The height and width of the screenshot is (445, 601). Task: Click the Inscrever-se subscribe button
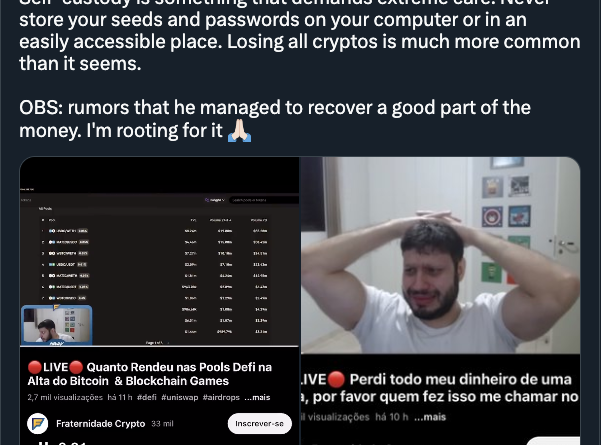259,424
